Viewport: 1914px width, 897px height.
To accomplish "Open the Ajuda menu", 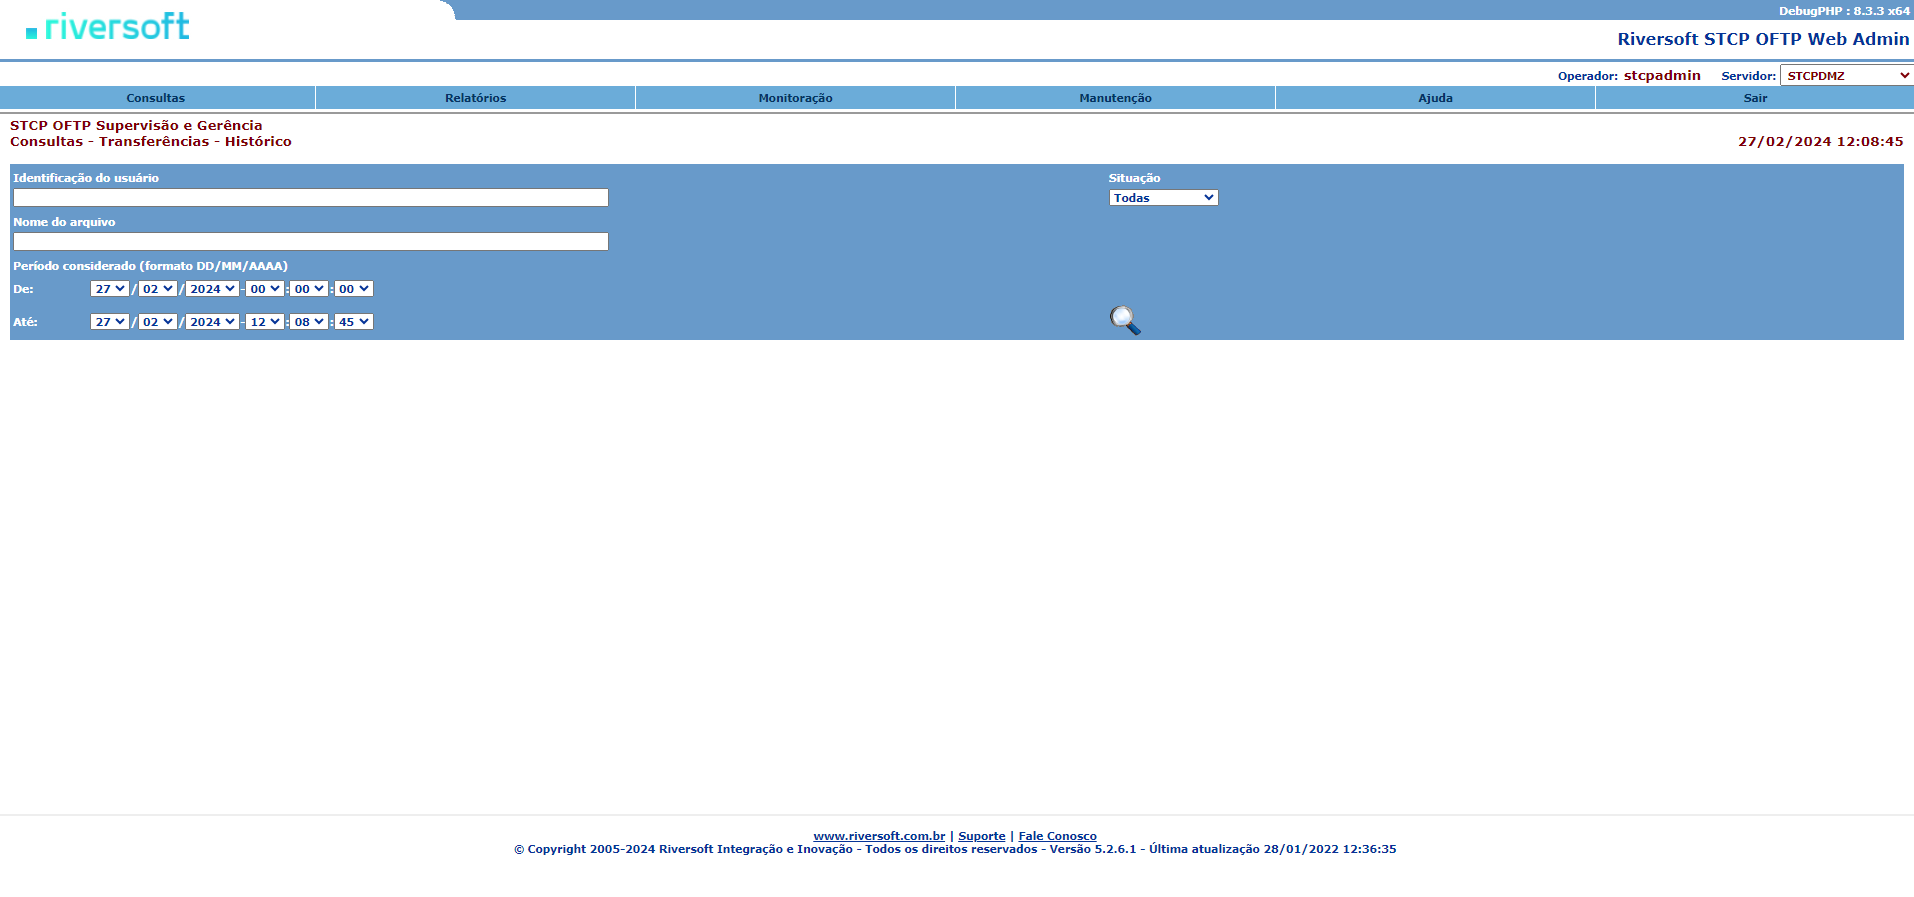I will click(x=1436, y=98).
